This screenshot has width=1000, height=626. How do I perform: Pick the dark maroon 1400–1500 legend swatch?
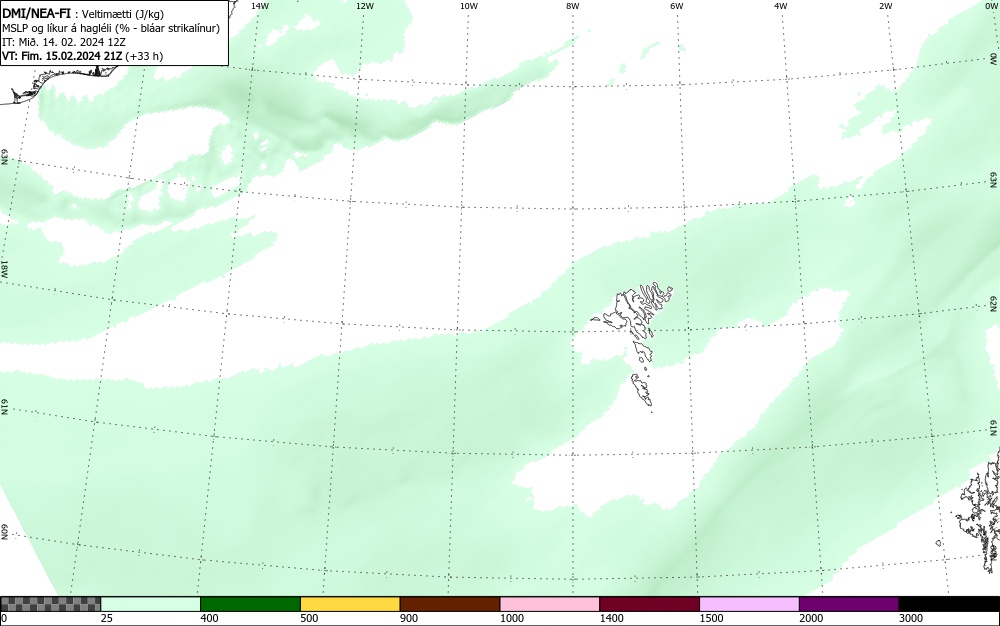point(649,604)
